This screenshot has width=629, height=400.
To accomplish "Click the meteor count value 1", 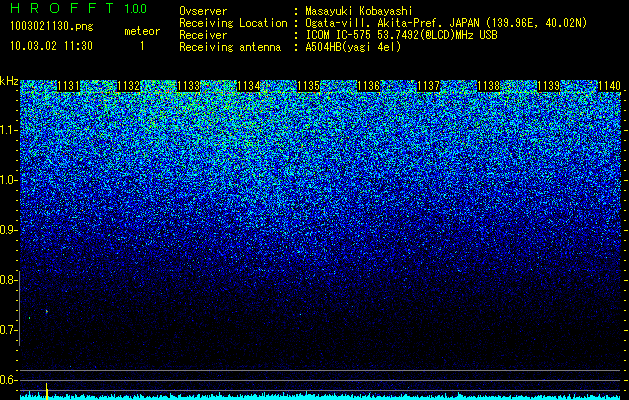I will pyautogui.click(x=142, y=46).
